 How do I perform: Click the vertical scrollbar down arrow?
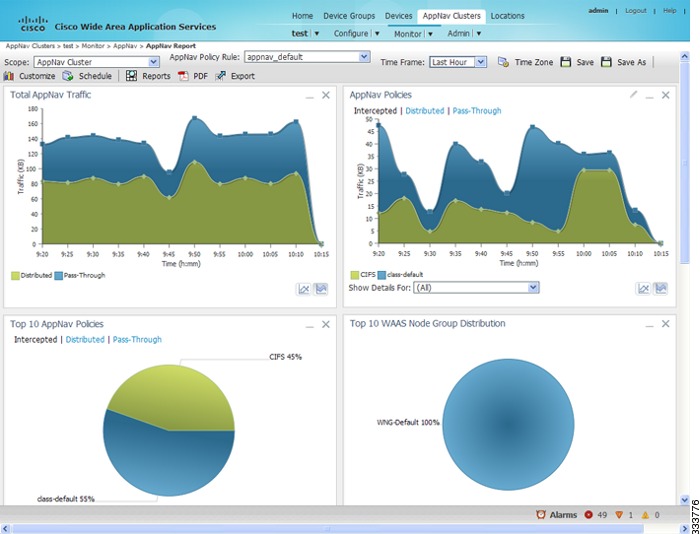pos(684,500)
